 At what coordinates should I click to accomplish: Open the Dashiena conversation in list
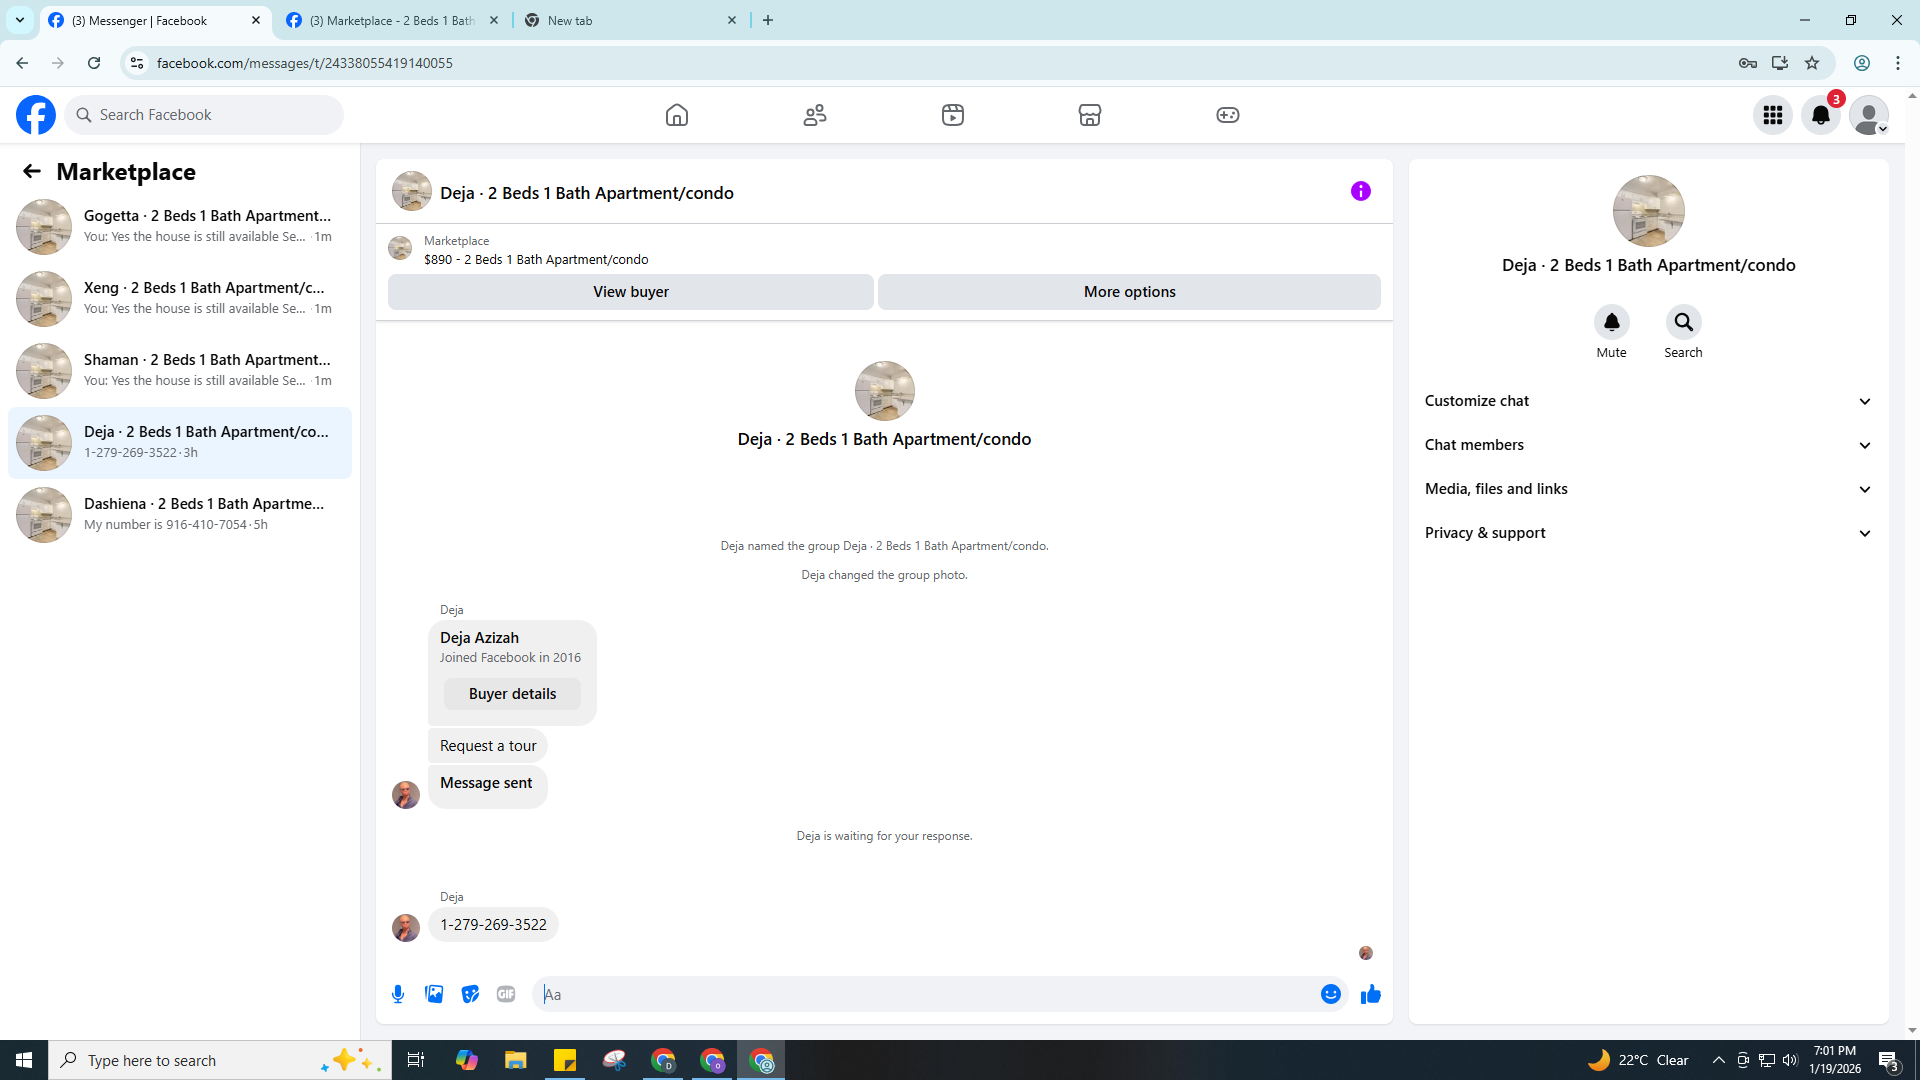pos(180,514)
